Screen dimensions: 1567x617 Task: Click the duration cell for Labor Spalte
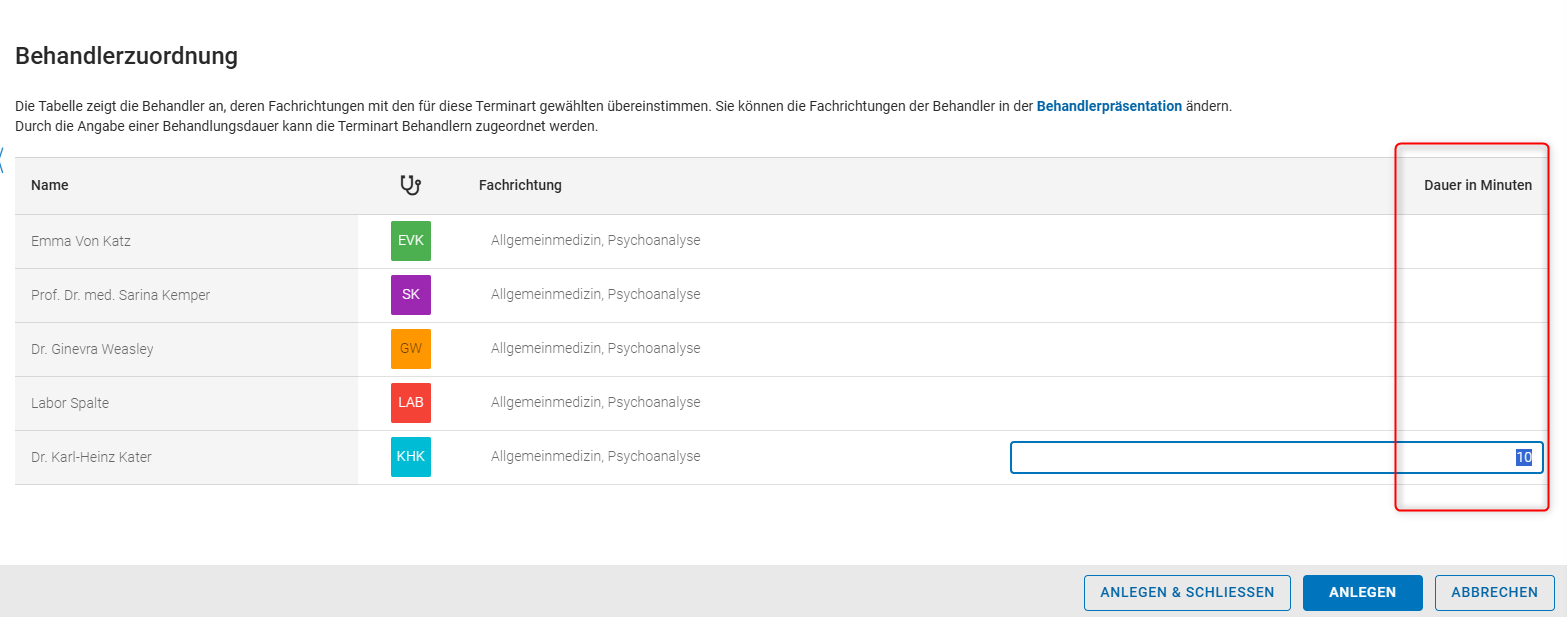click(1470, 403)
